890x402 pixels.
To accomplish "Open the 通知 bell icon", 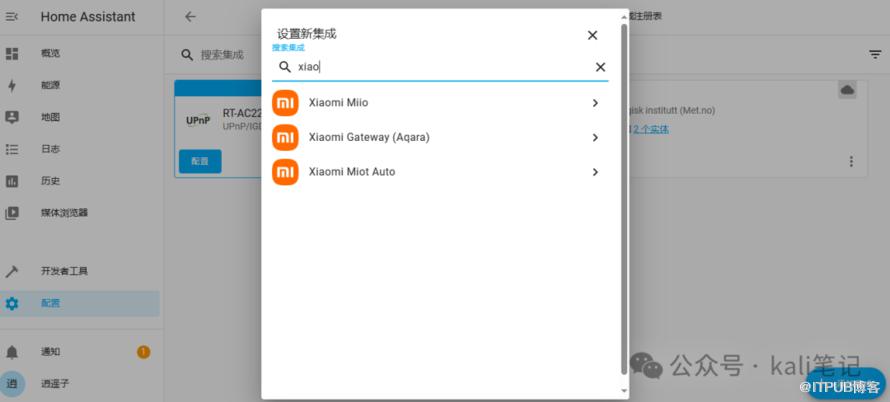I will (12, 352).
